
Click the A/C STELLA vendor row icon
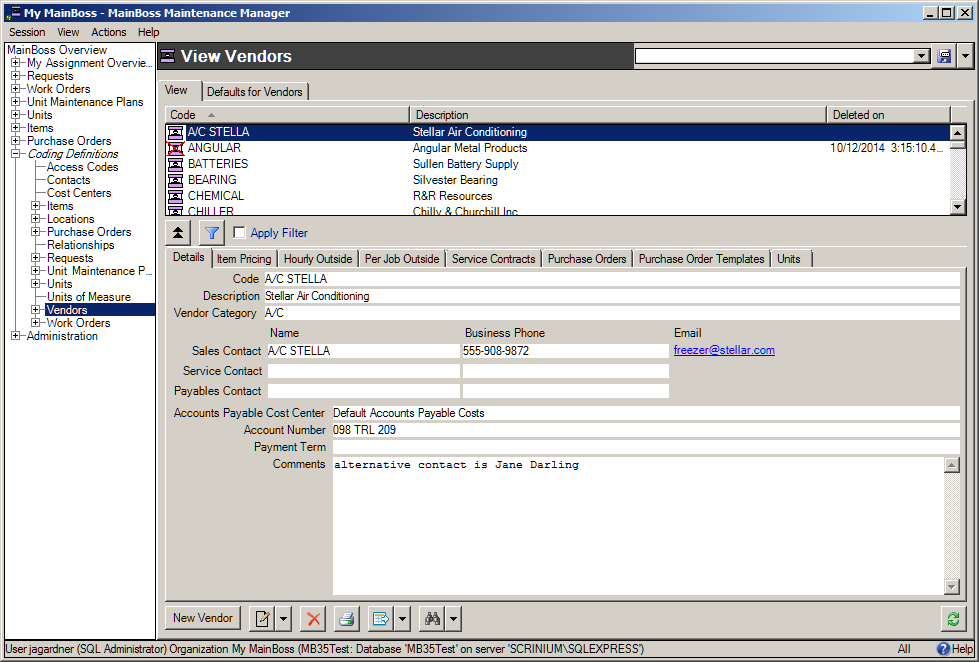(176, 132)
